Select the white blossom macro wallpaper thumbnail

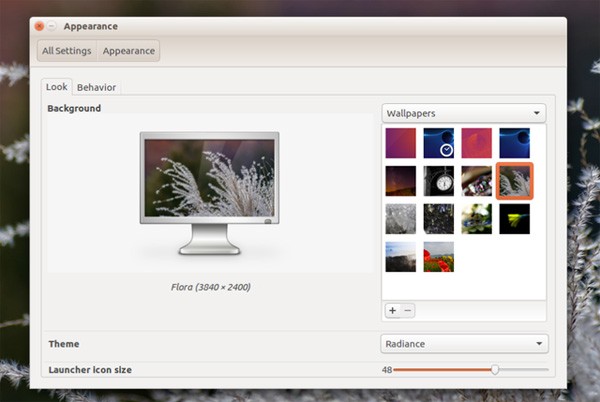coord(476,219)
